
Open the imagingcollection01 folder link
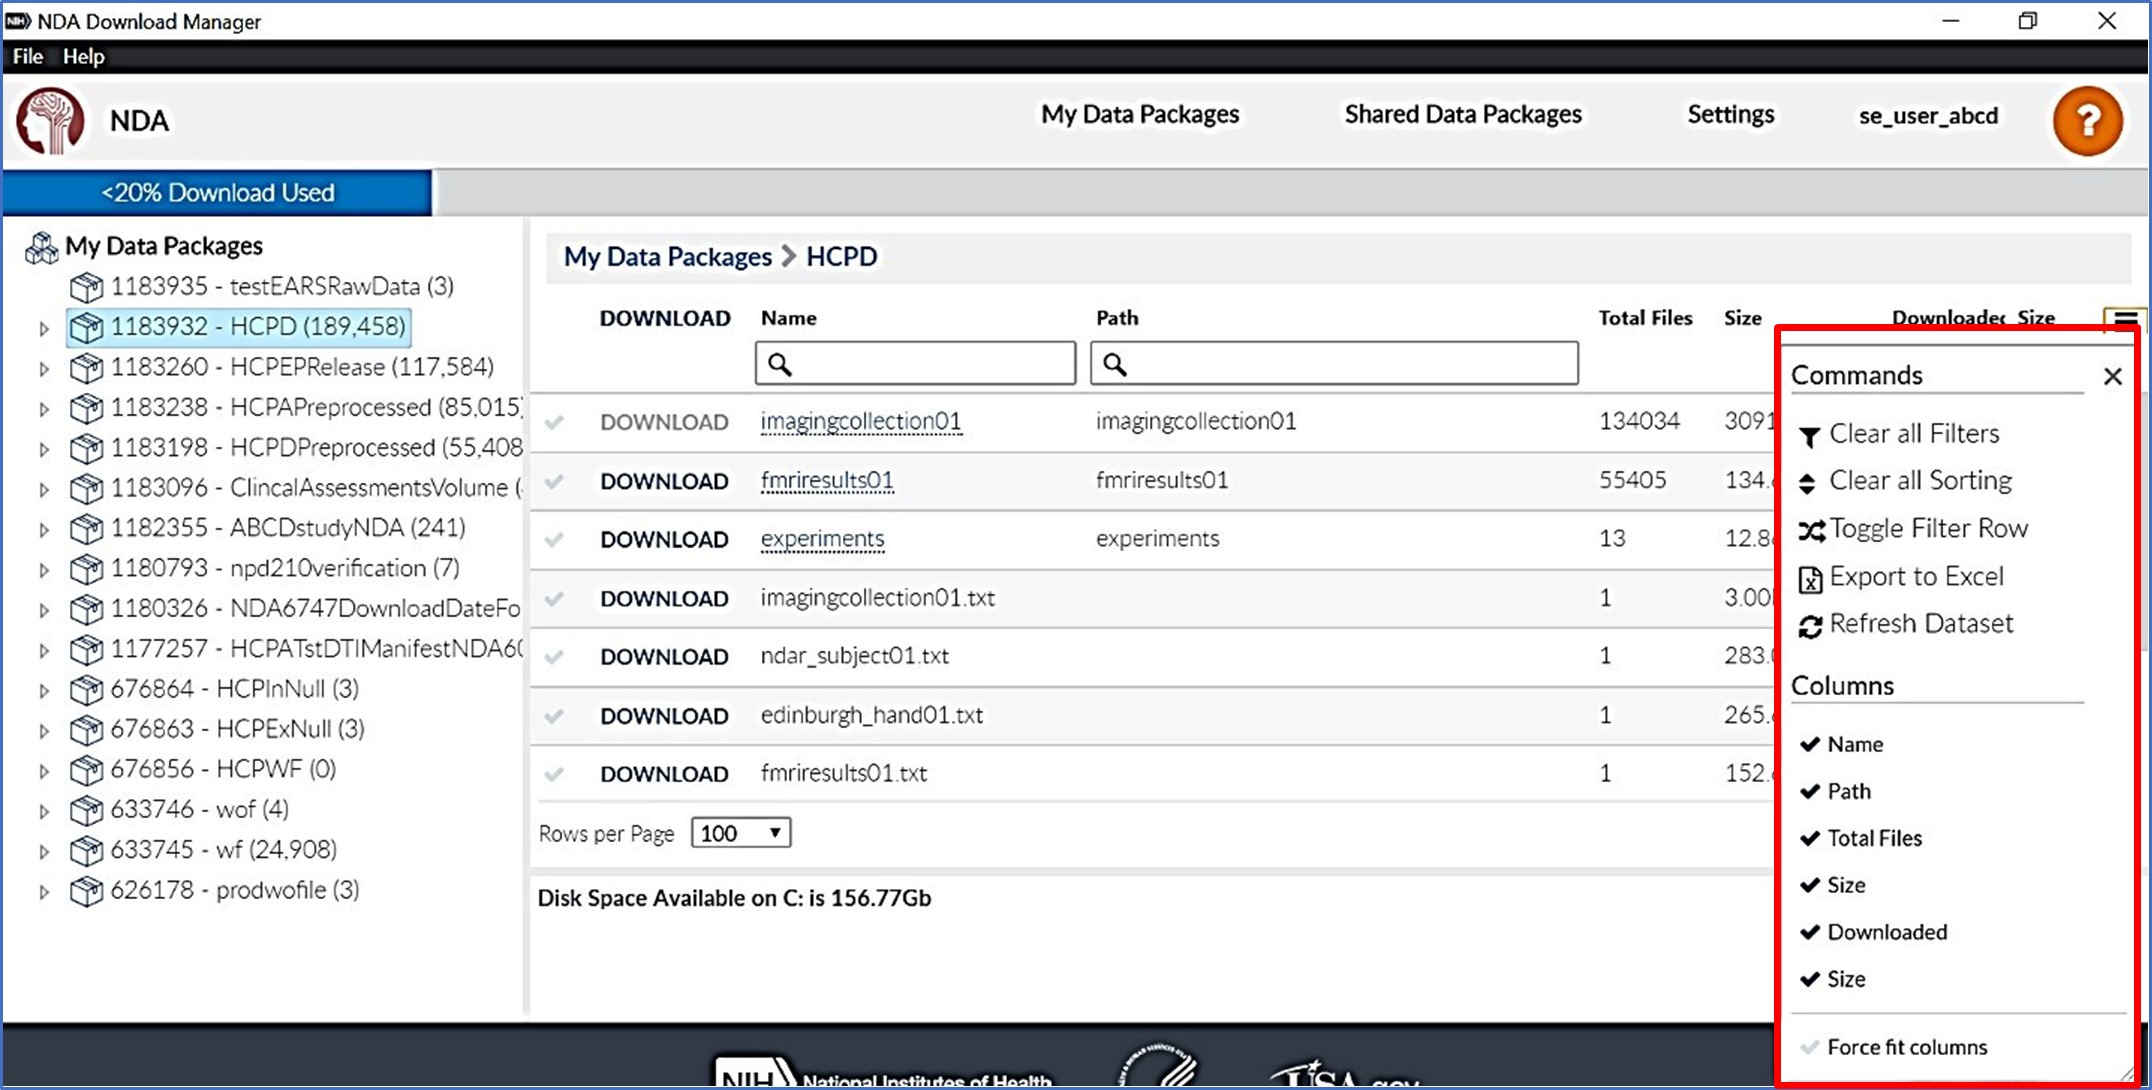pyautogui.click(x=861, y=421)
